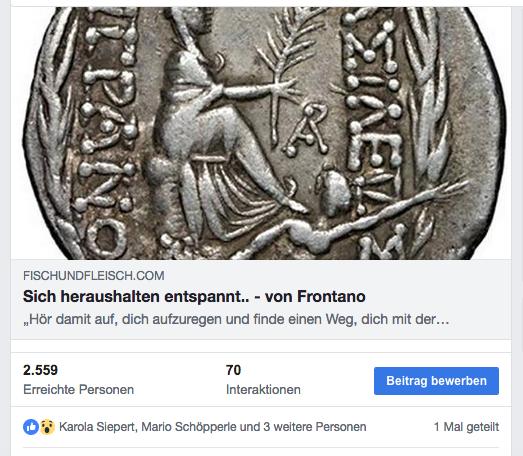Select the Erreichte Personen label
Image resolution: width=523 pixels, height=456 pixels.
point(78,389)
